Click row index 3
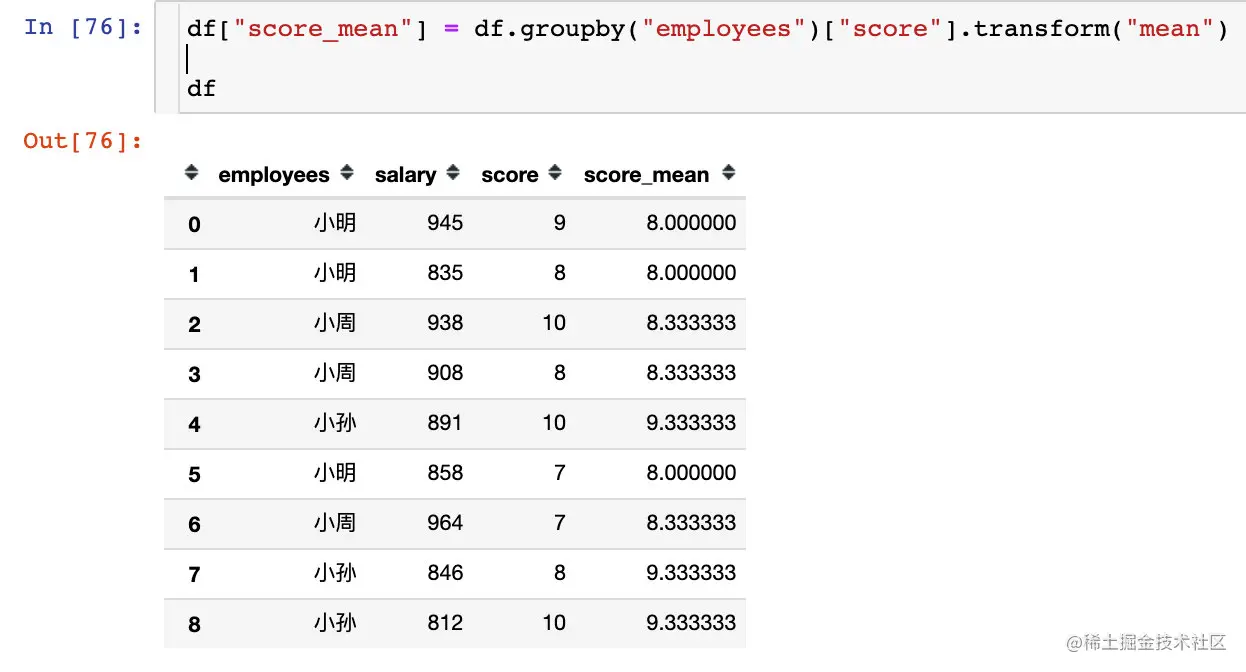Image resolution: width=1246 pixels, height=672 pixels. 194,375
